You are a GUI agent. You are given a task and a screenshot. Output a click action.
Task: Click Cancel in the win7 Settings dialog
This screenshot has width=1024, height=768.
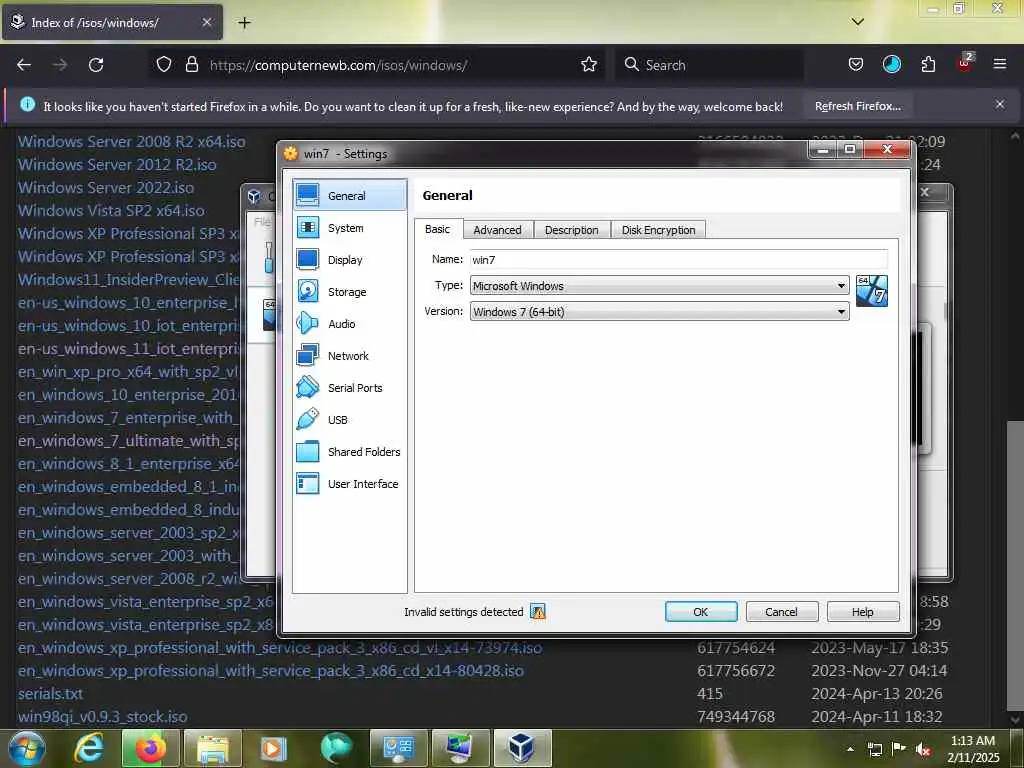click(x=782, y=612)
